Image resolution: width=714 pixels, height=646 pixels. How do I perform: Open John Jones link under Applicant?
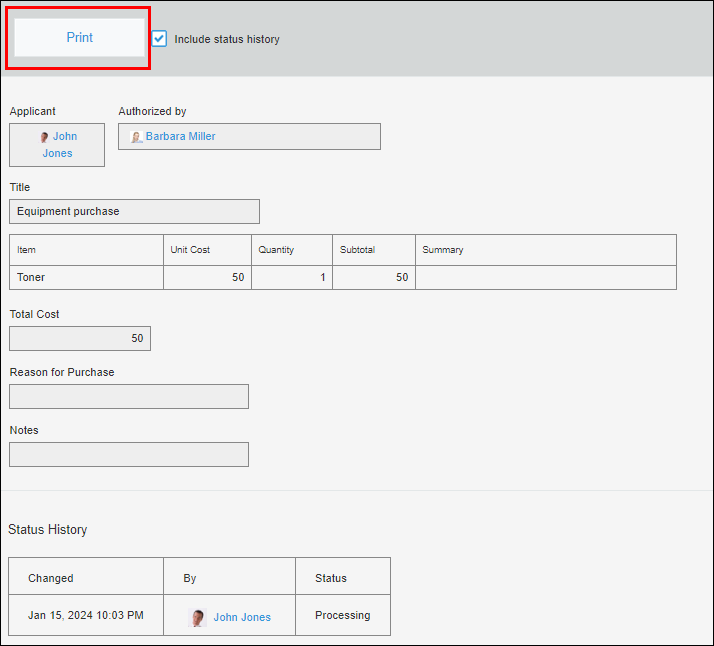tap(62, 145)
